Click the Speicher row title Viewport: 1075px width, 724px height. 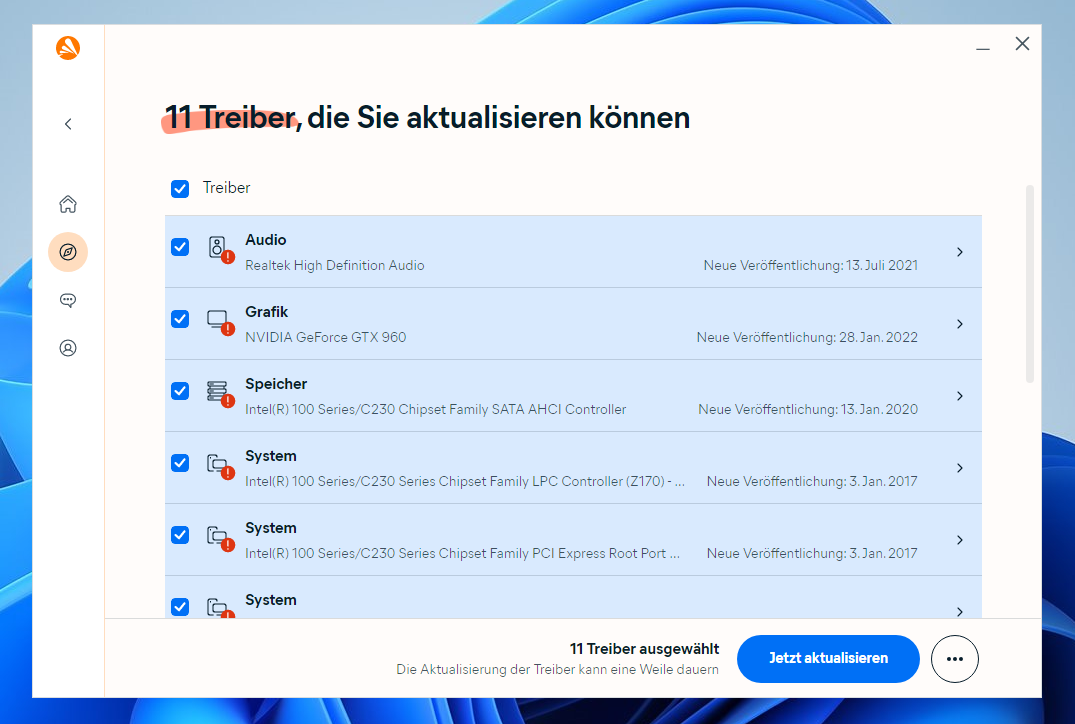276,384
